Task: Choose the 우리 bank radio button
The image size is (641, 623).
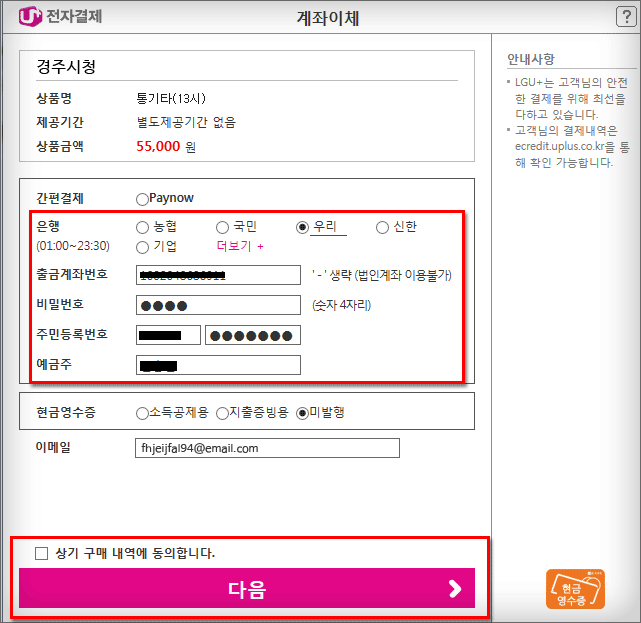Action: [x=302, y=227]
